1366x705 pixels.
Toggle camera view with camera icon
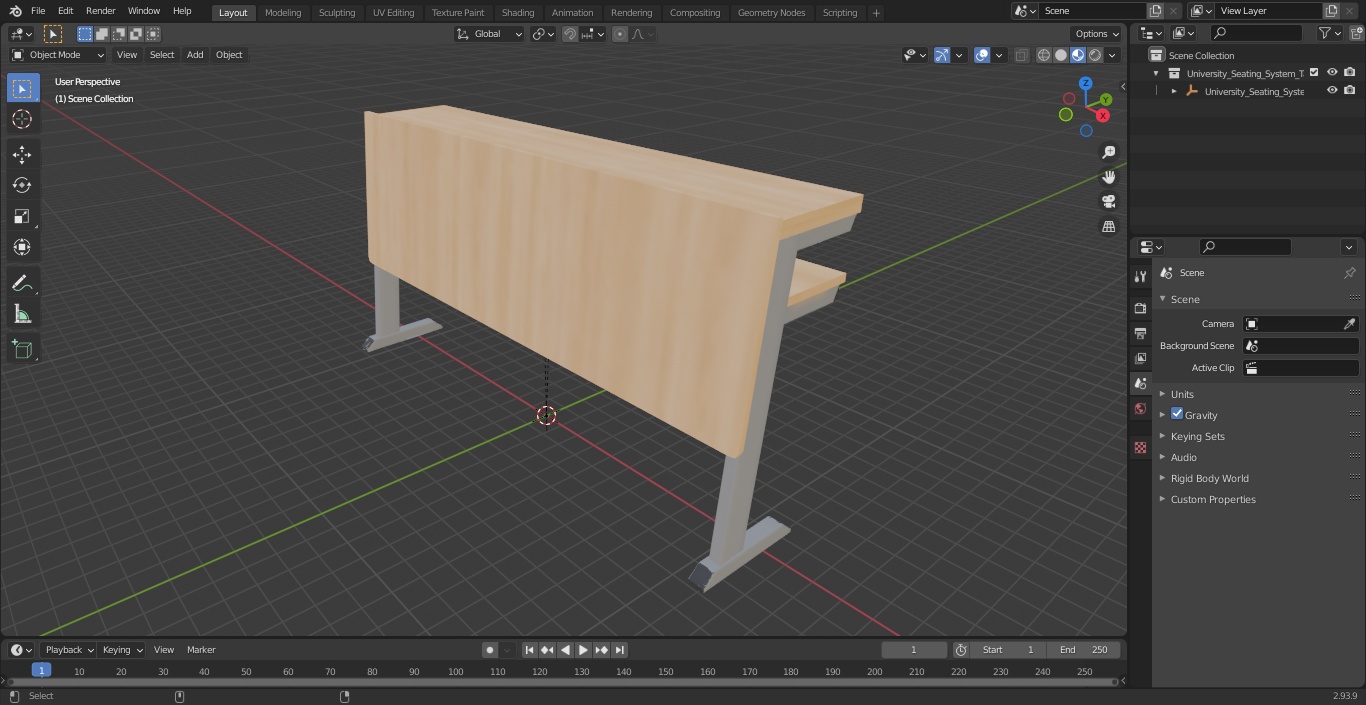(1108, 202)
